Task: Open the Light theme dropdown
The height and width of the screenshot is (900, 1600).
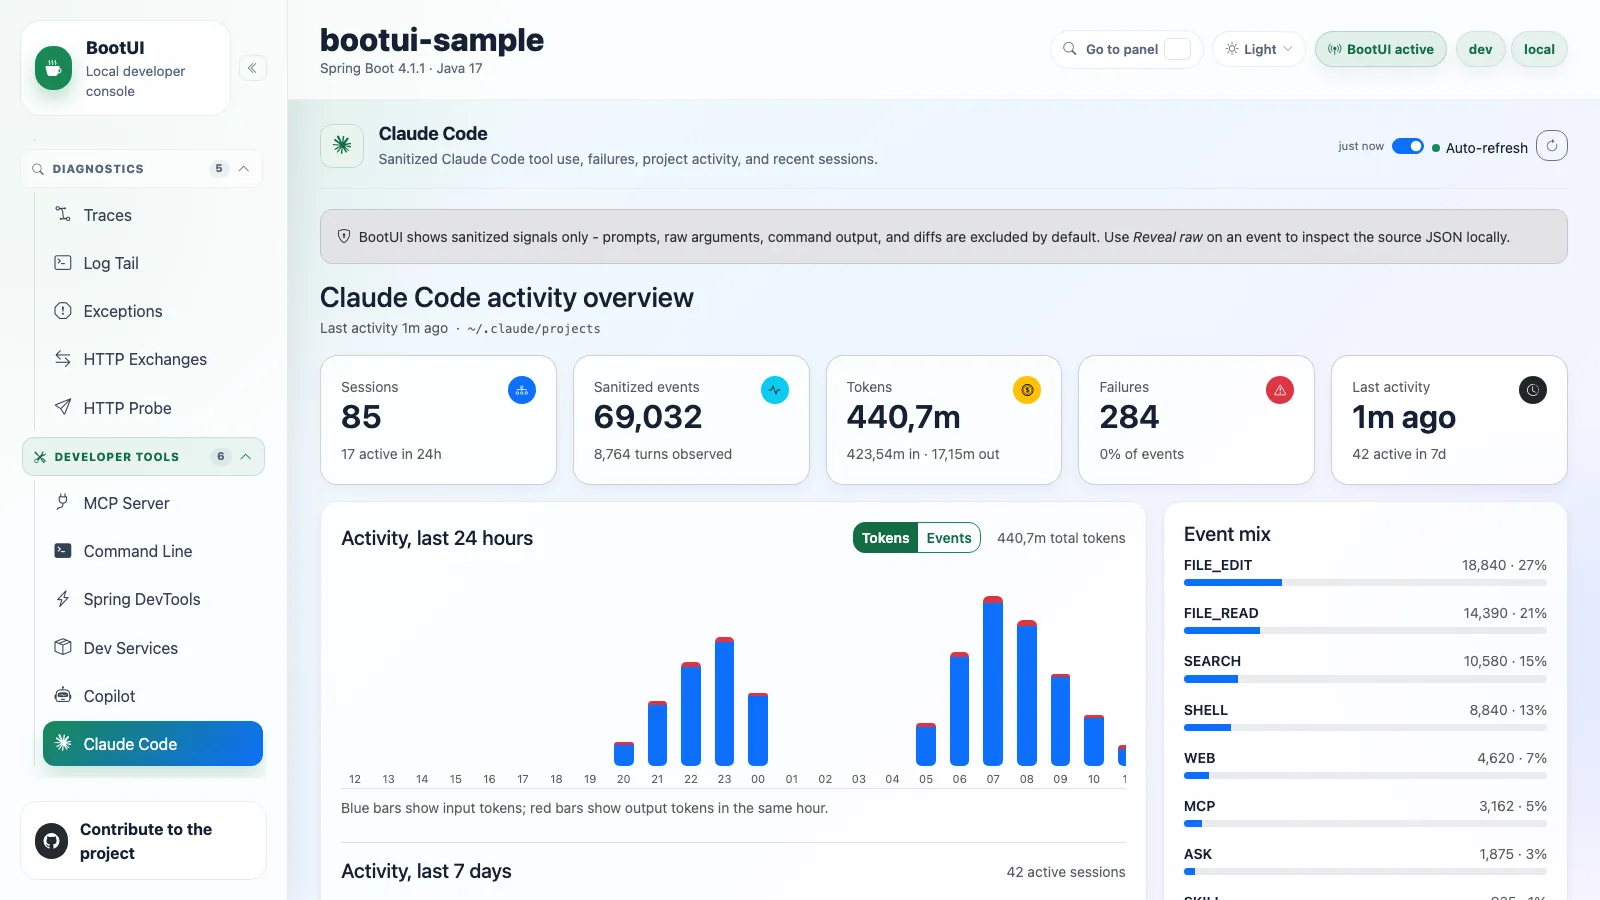Action: point(1259,49)
